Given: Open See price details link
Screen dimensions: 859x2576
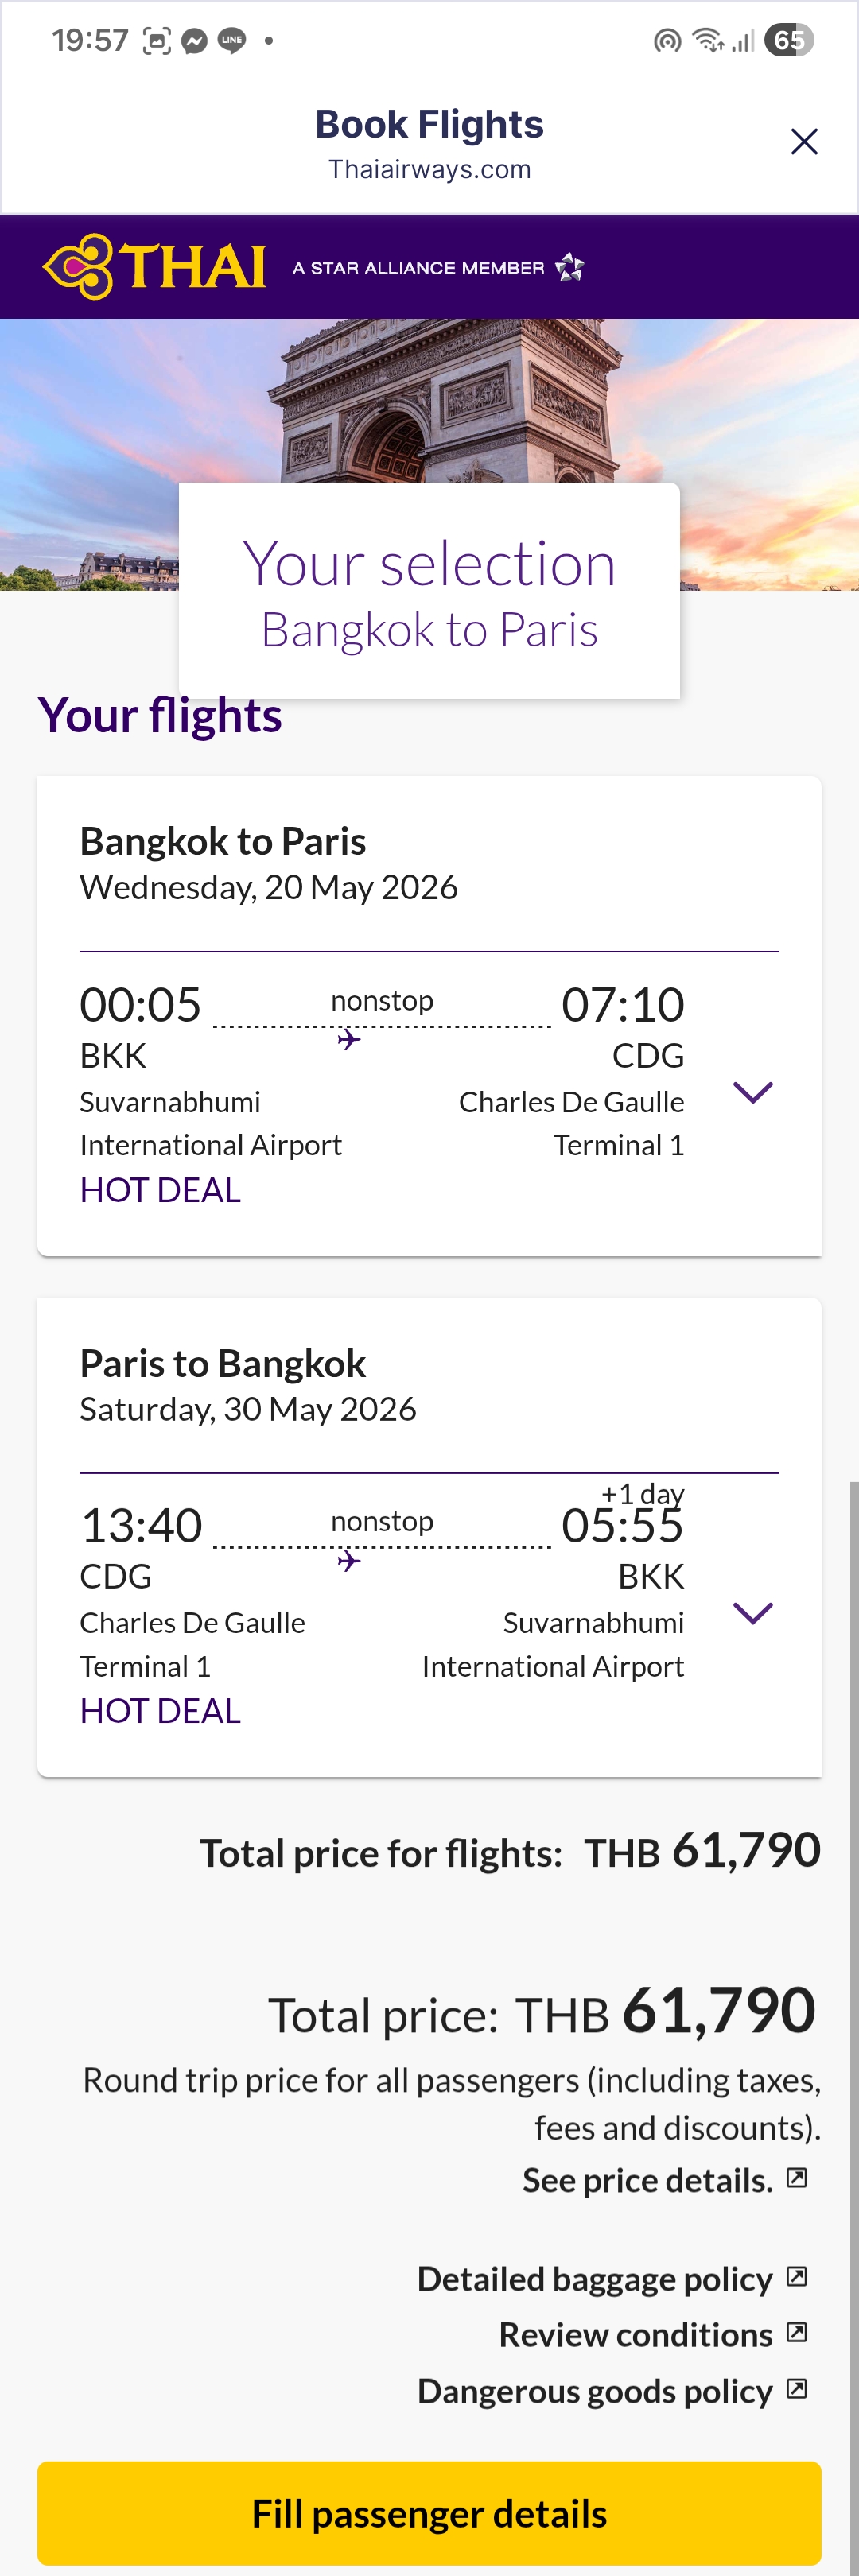Looking at the screenshot, I should pyautogui.click(x=647, y=2180).
